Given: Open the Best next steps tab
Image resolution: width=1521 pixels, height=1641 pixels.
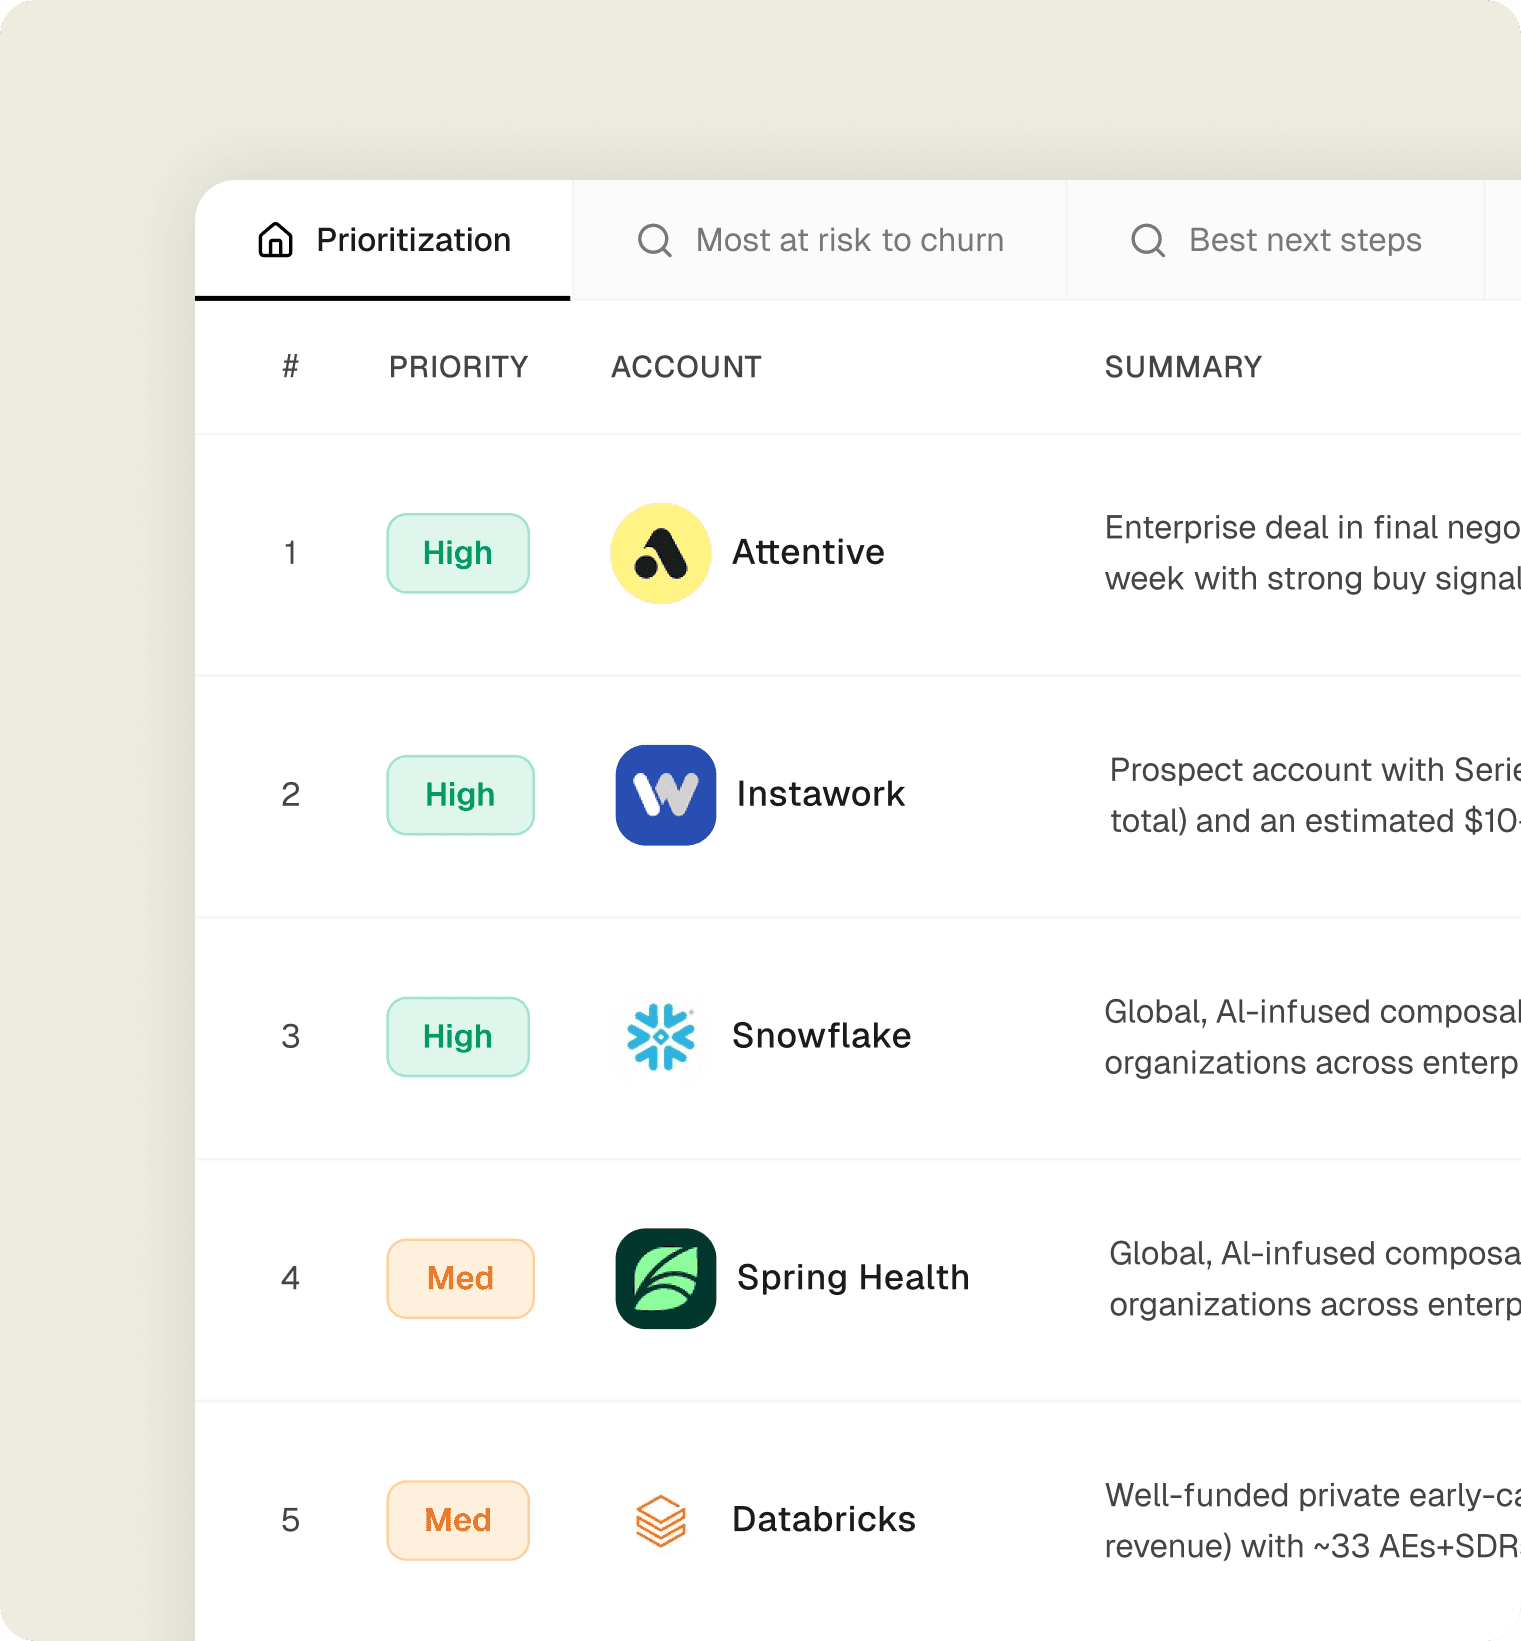Looking at the screenshot, I should (1276, 240).
